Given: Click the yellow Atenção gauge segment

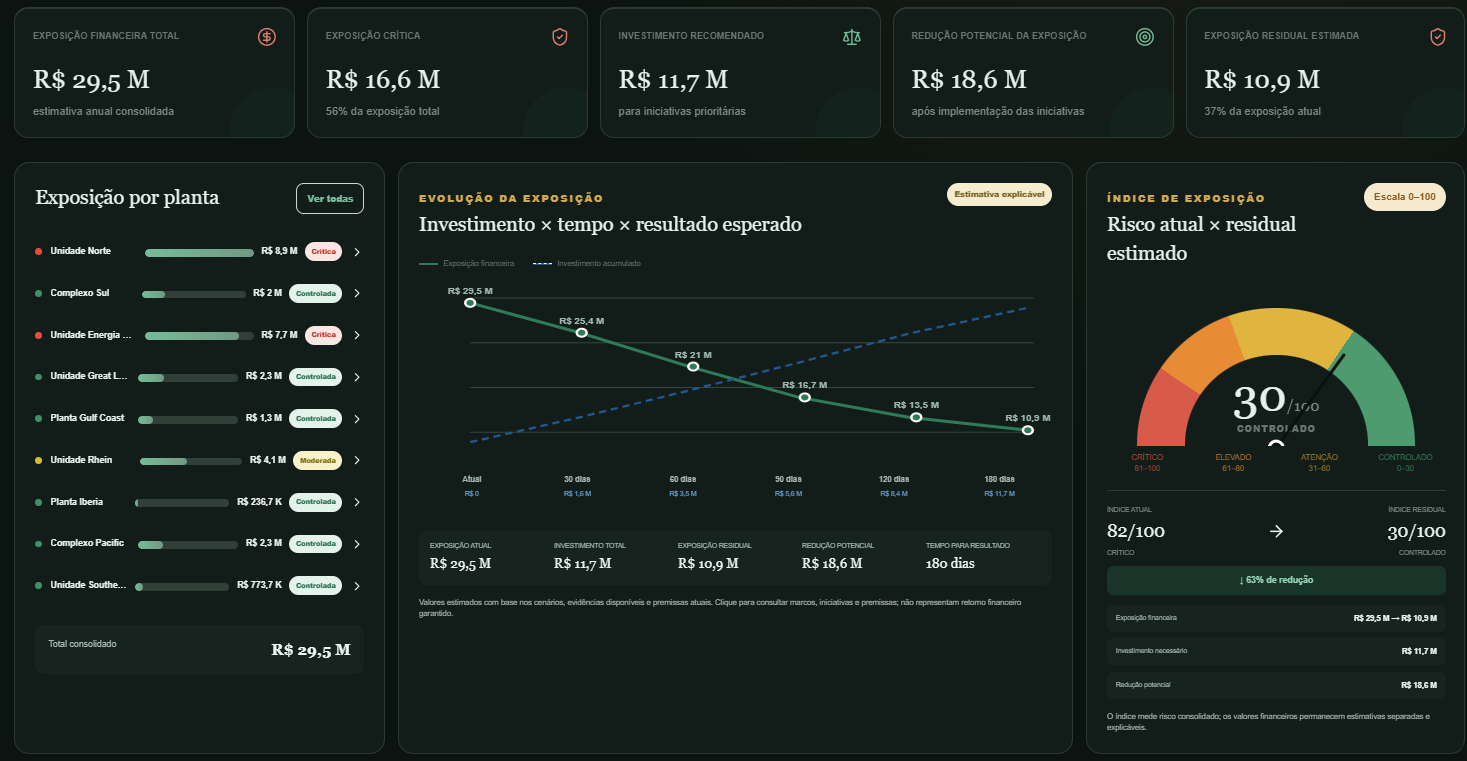Looking at the screenshot, I should (1290, 334).
